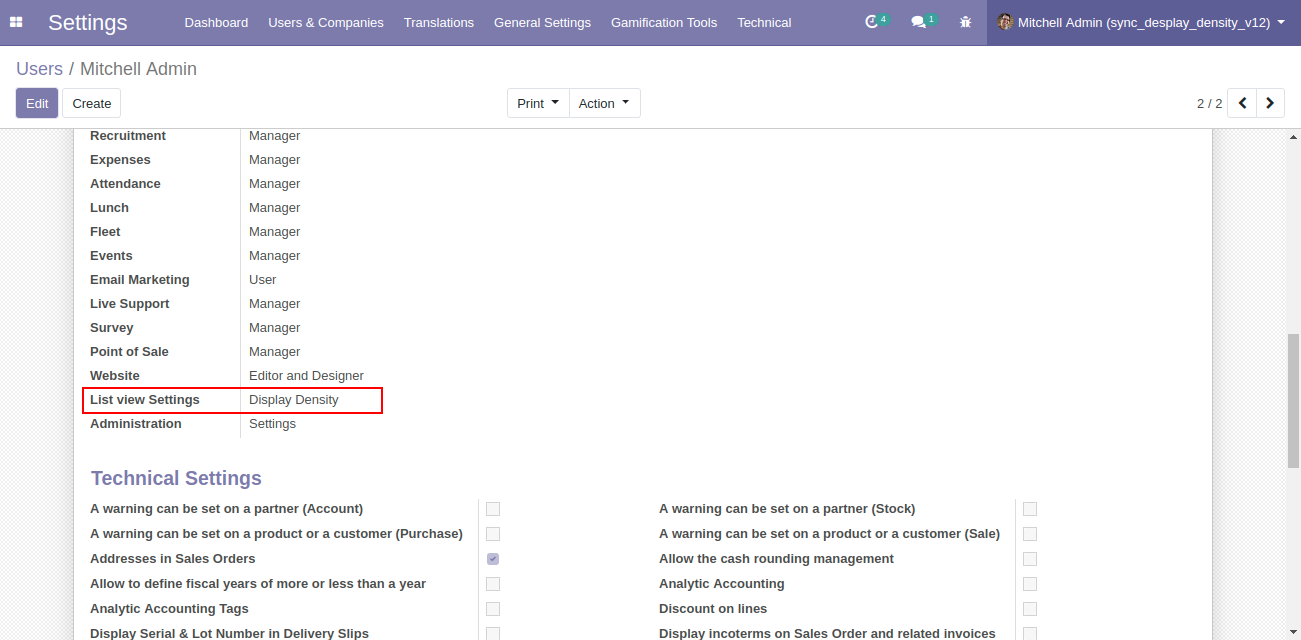Toggle warning on a partner (Account) checkbox
The image size is (1301, 640).
493,509
